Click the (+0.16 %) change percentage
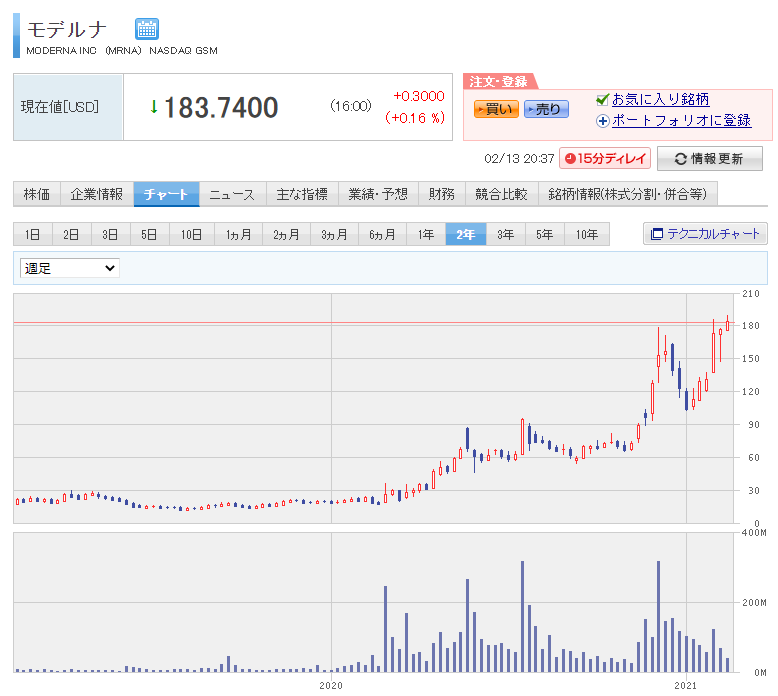The height and width of the screenshot is (696, 778). click(415, 118)
